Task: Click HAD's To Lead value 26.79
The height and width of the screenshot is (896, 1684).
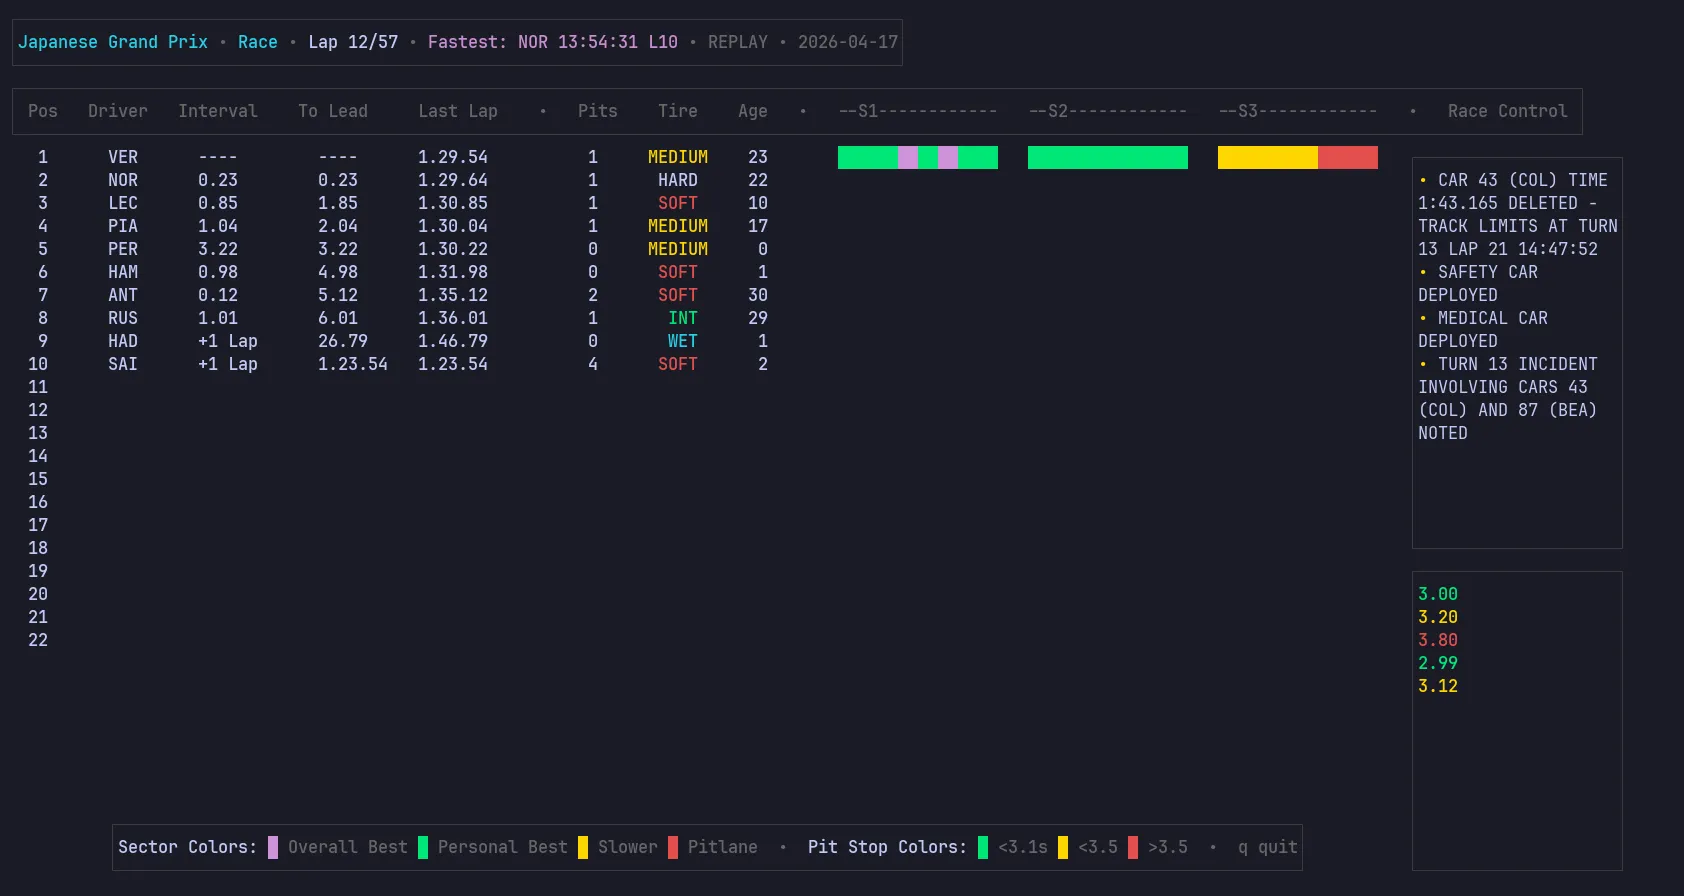Action: coord(343,341)
